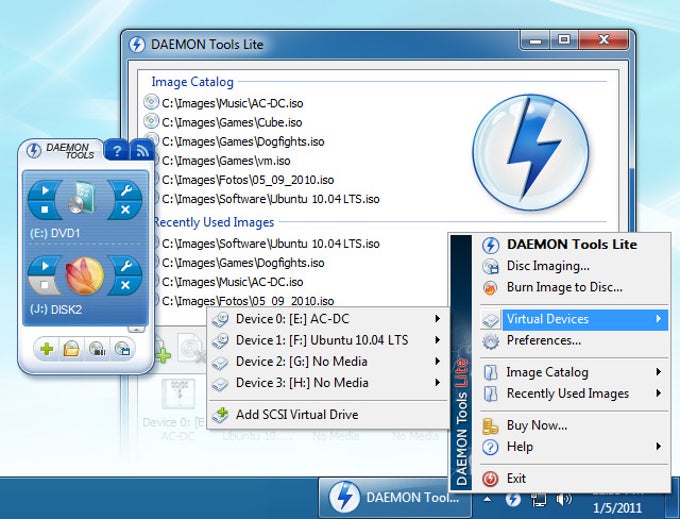Screen dimensions: 680x519
Task: Click the gadget help question mark icon
Action: [117, 151]
